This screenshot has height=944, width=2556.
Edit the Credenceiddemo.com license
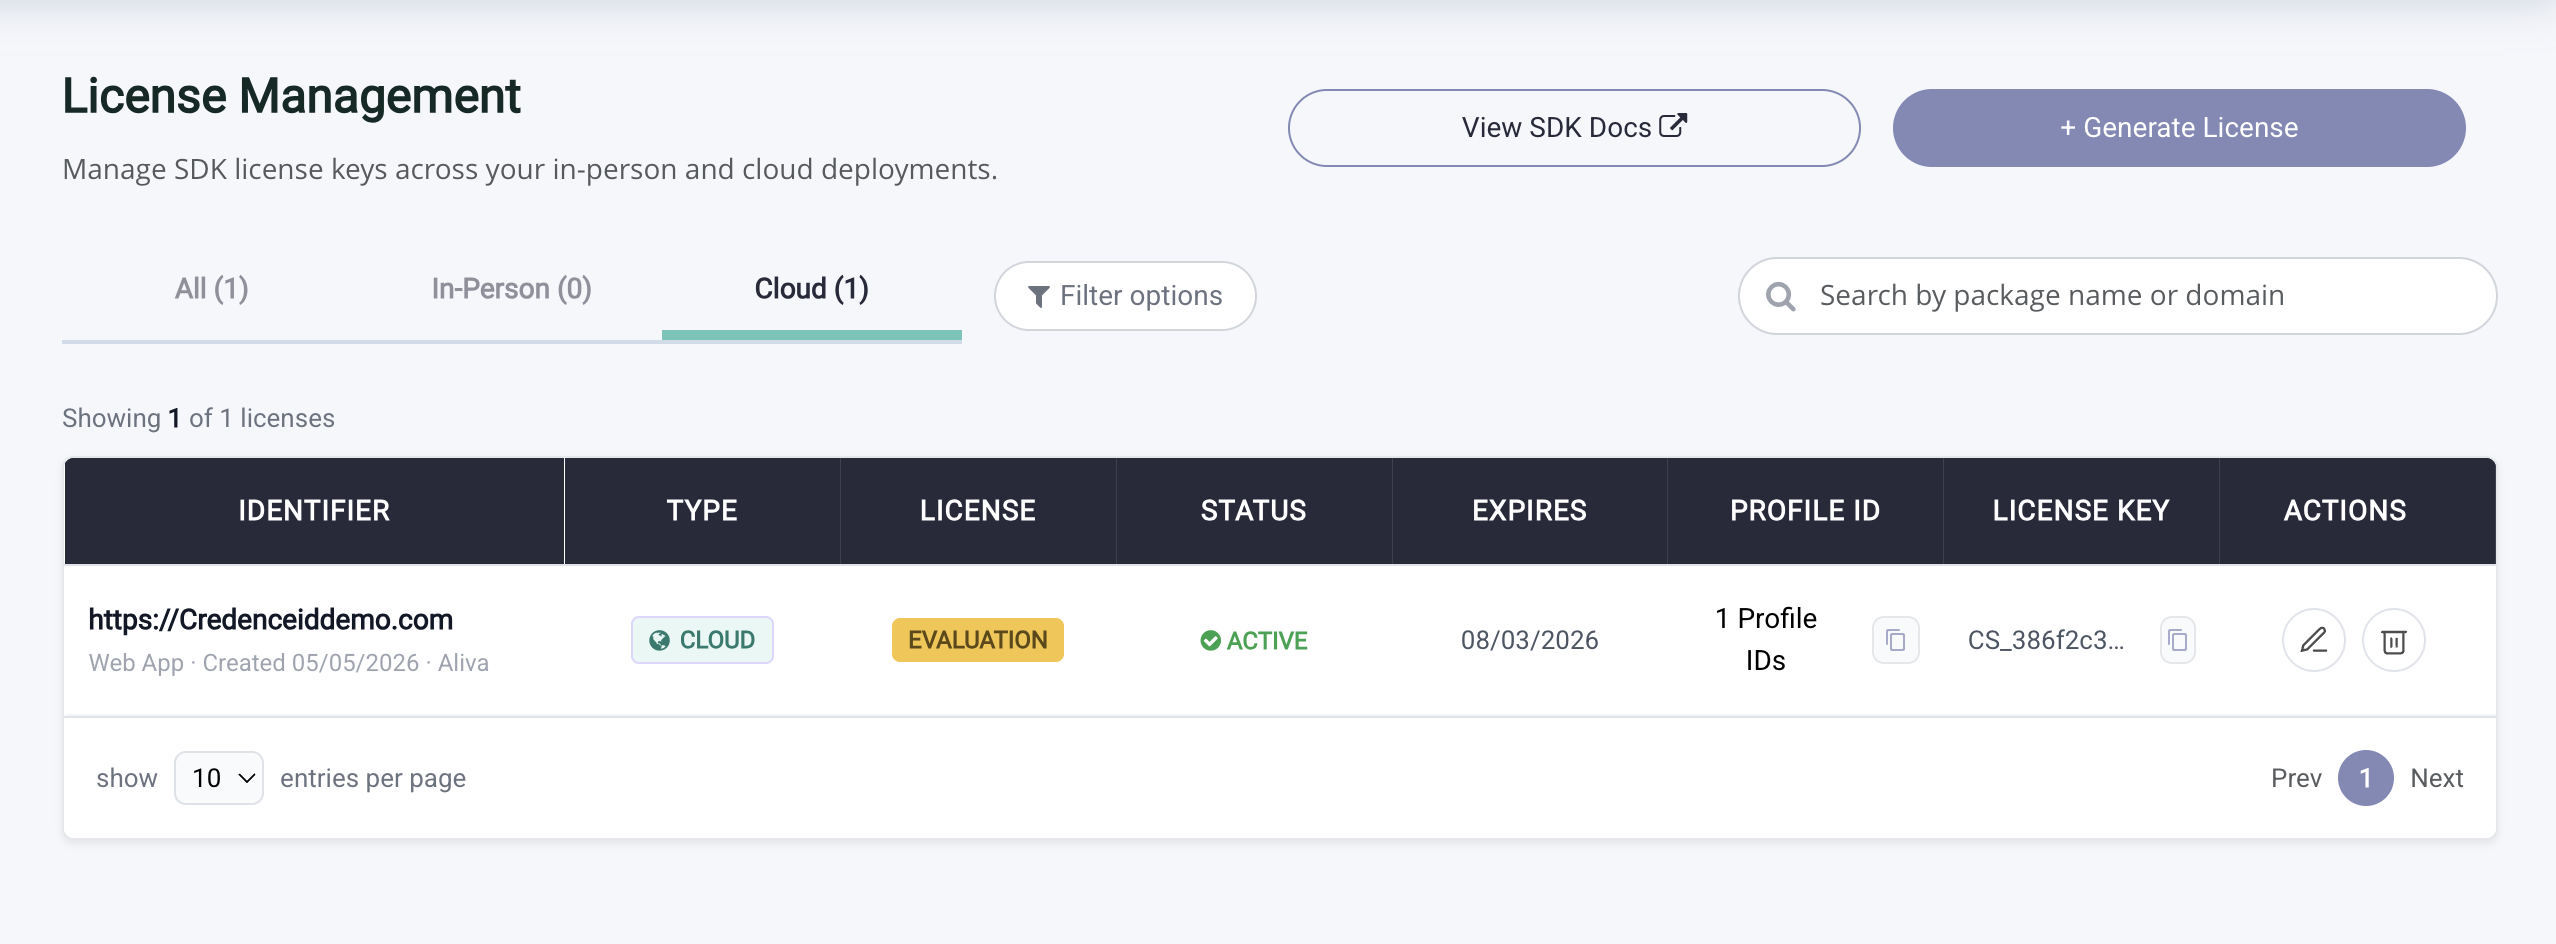click(2313, 640)
